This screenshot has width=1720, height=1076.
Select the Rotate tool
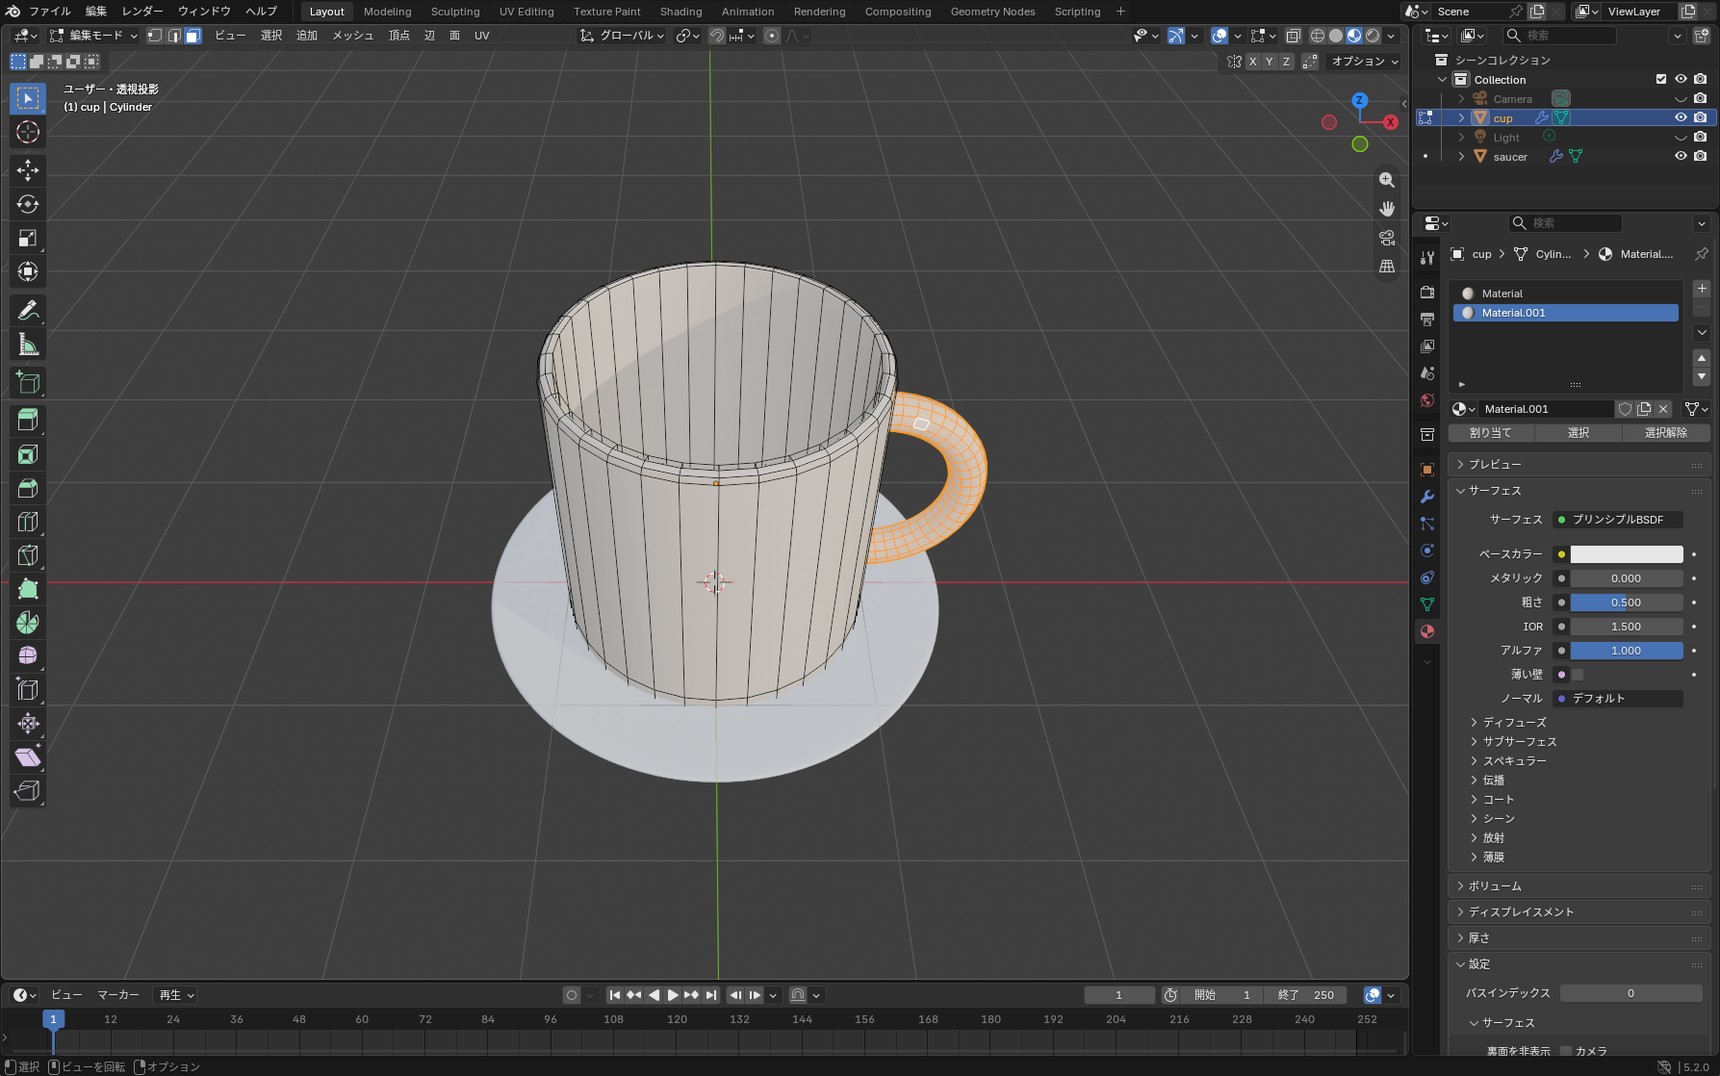click(x=28, y=204)
